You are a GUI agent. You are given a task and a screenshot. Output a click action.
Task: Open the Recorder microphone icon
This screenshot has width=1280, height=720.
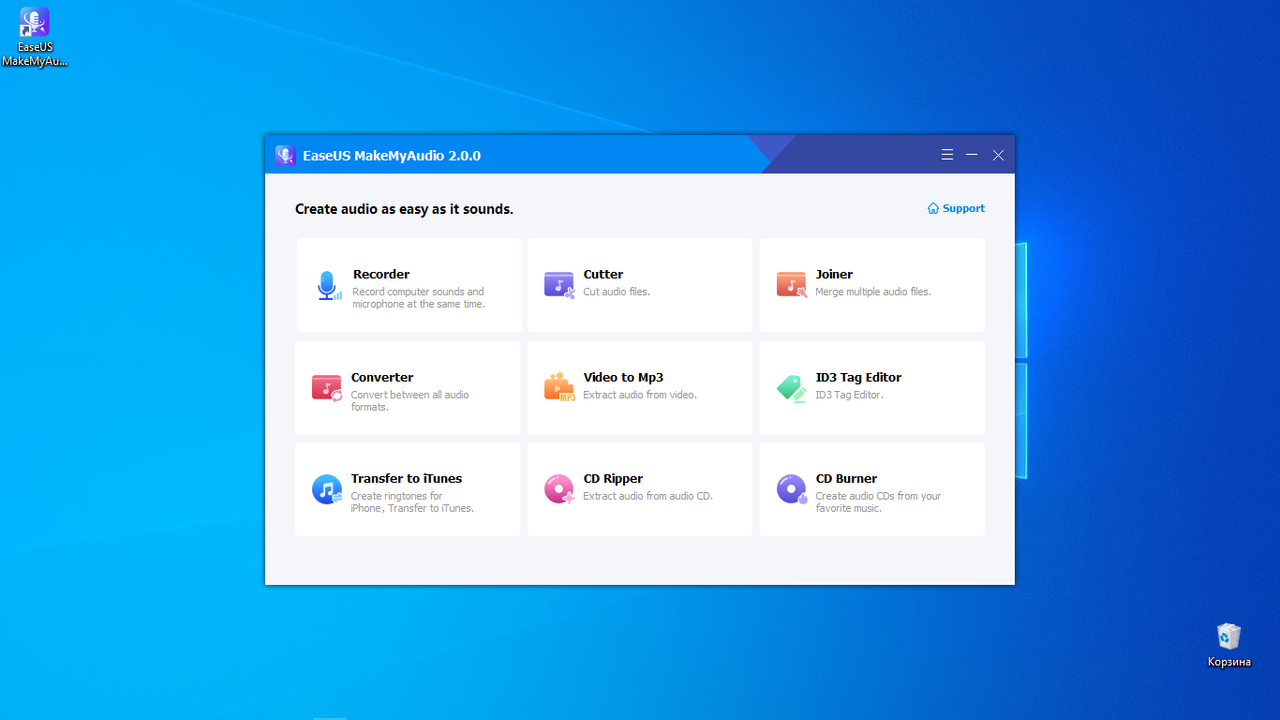click(x=329, y=286)
